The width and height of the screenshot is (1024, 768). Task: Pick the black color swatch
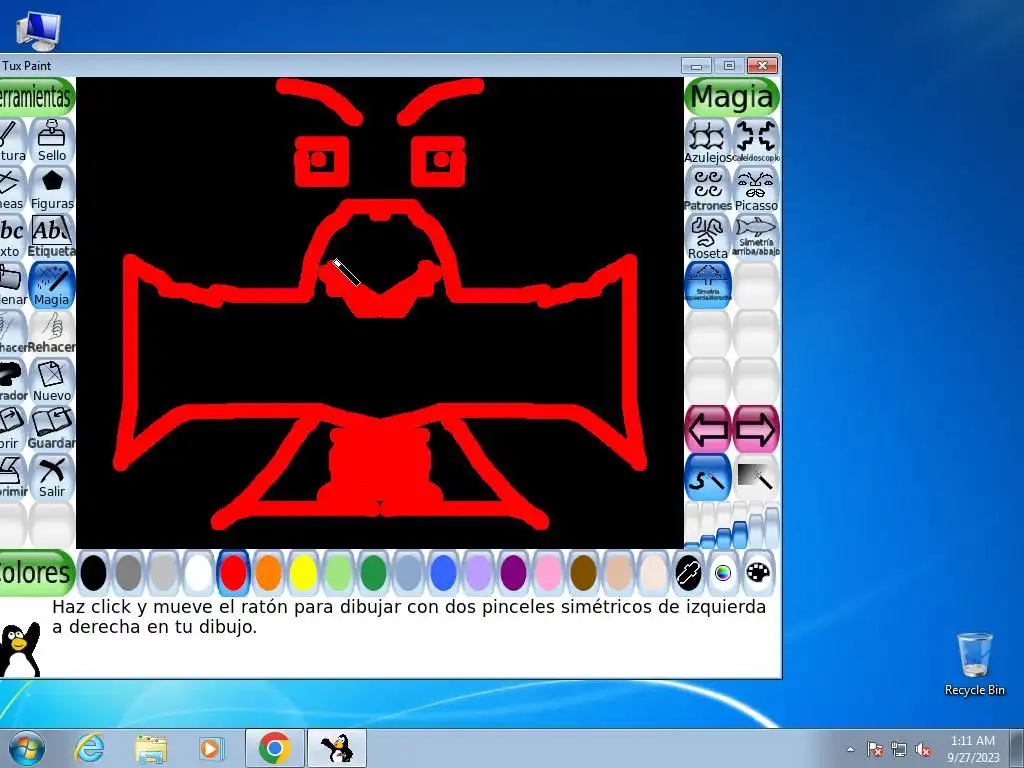93,573
